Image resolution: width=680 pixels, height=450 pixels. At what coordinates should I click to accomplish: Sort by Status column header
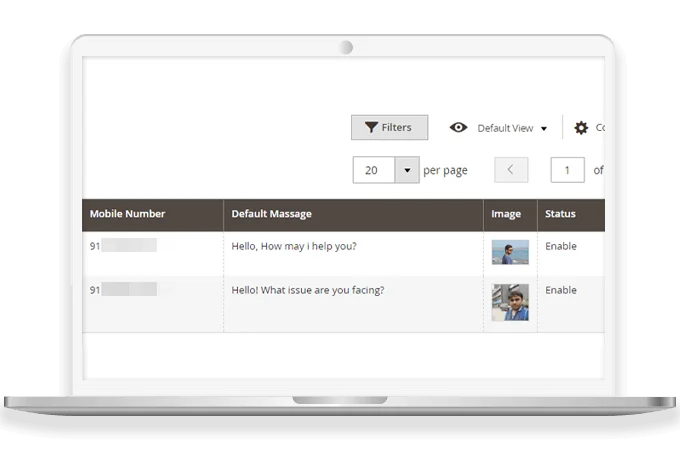[560, 214]
